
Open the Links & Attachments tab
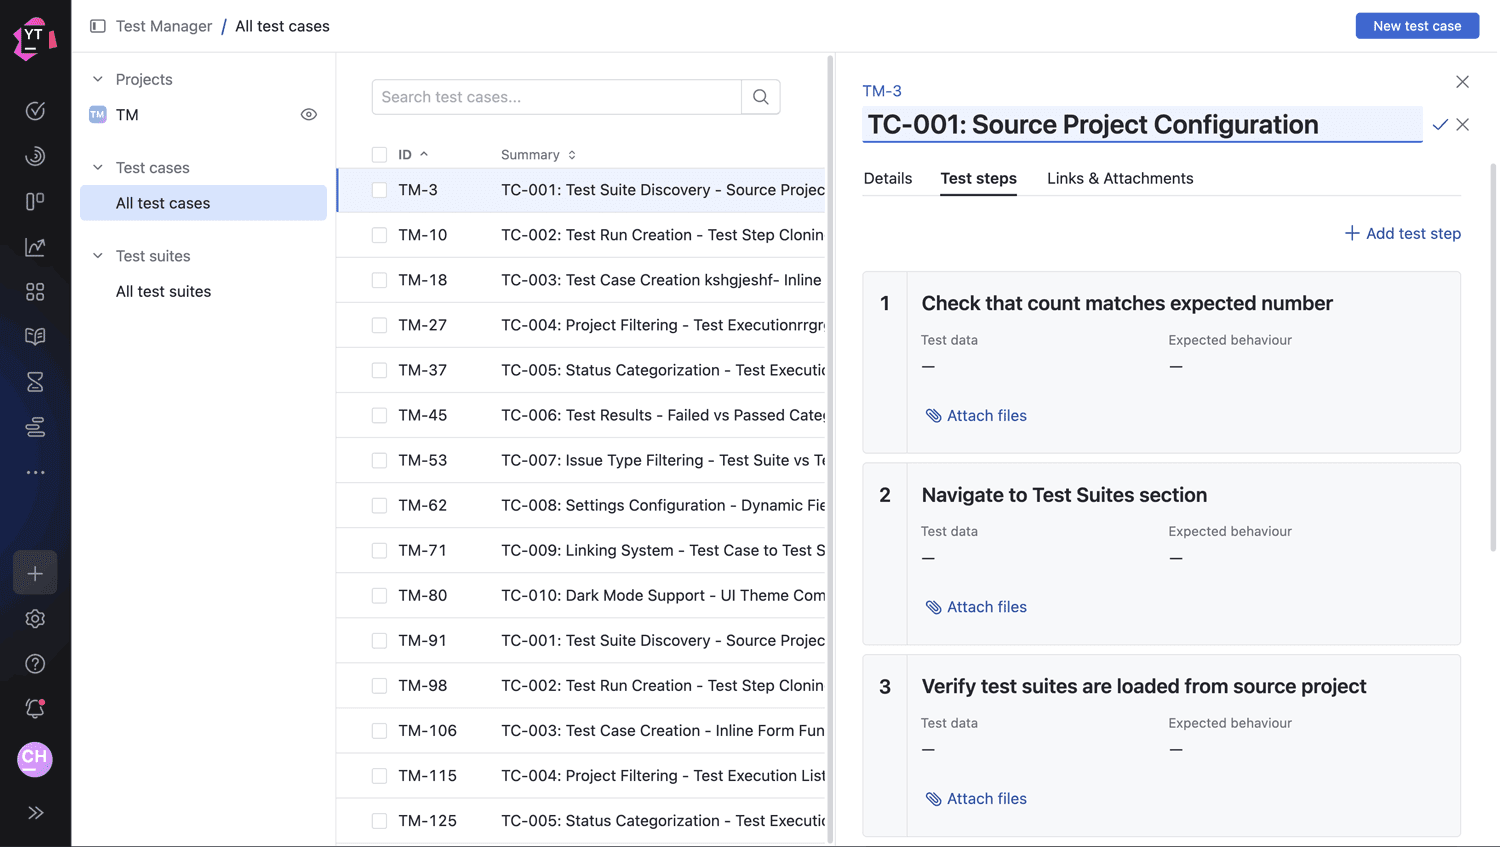coord(1120,178)
